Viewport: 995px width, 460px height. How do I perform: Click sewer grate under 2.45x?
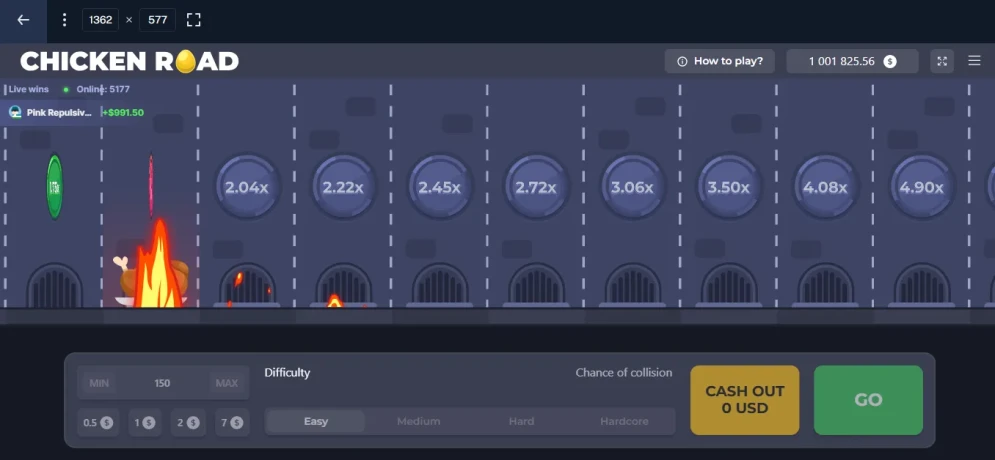[440, 286]
